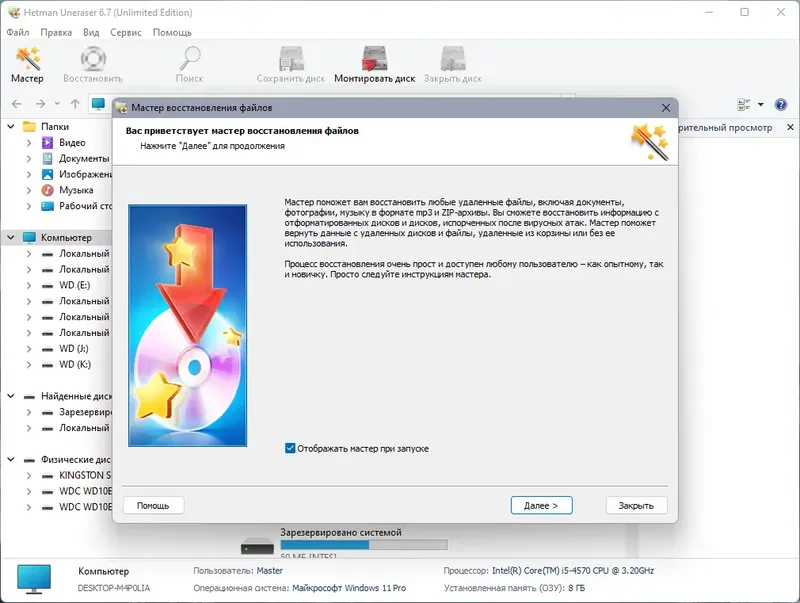Click the DESKTOP-M4P0LIA computer name
Image resolution: width=800 pixels, height=603 pixels.
[x=114, y=588]
